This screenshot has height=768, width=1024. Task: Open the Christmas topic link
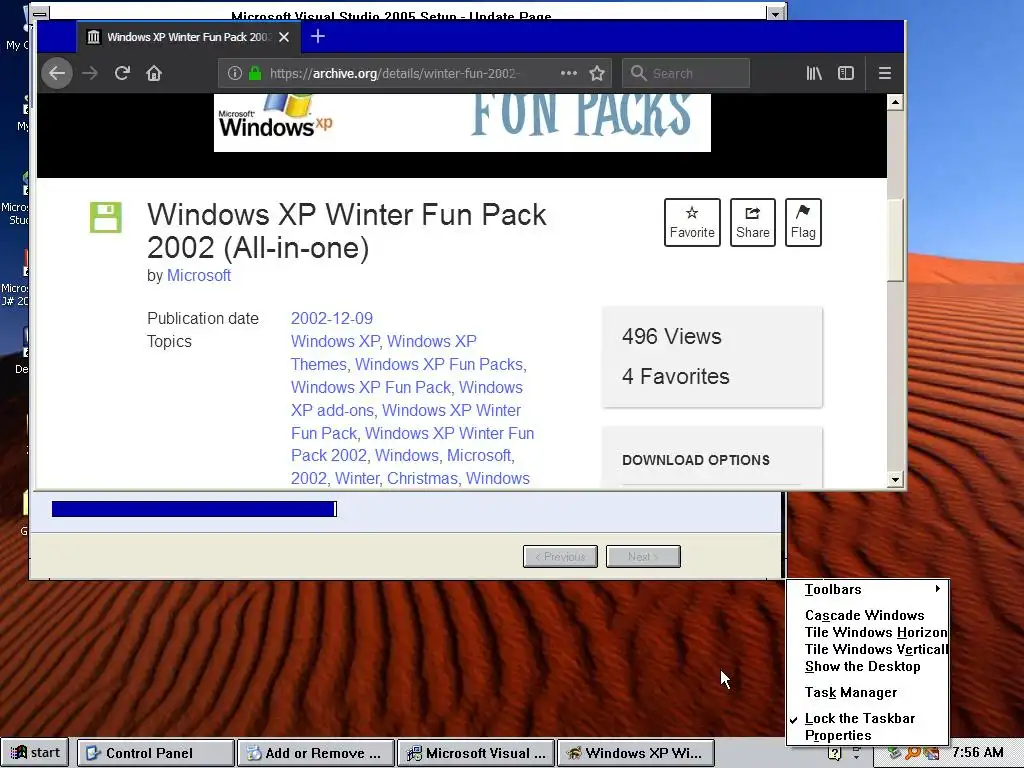pos(422,479)
